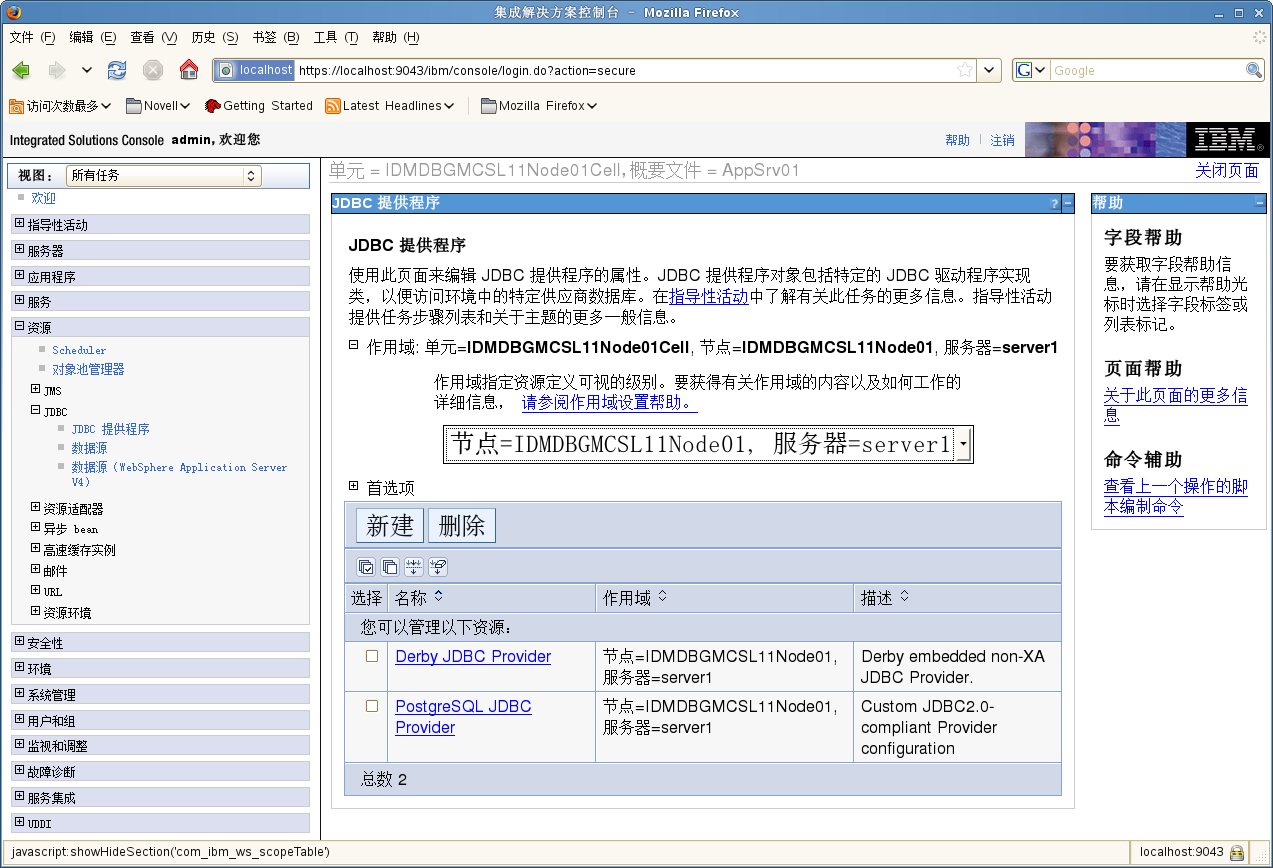Click the show filter view icon
The width and height of the screenshot is (1273, 868).
(414, 567)
